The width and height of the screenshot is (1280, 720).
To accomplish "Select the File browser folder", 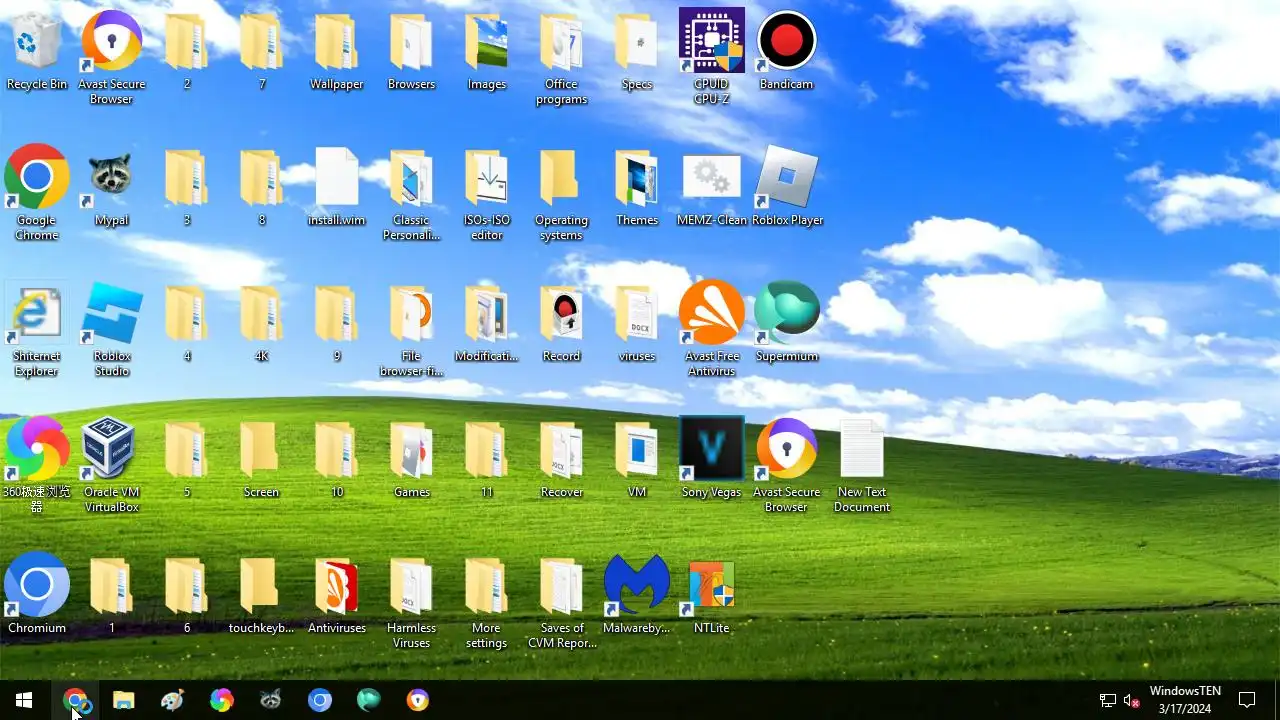I will [x=412, y=330].
